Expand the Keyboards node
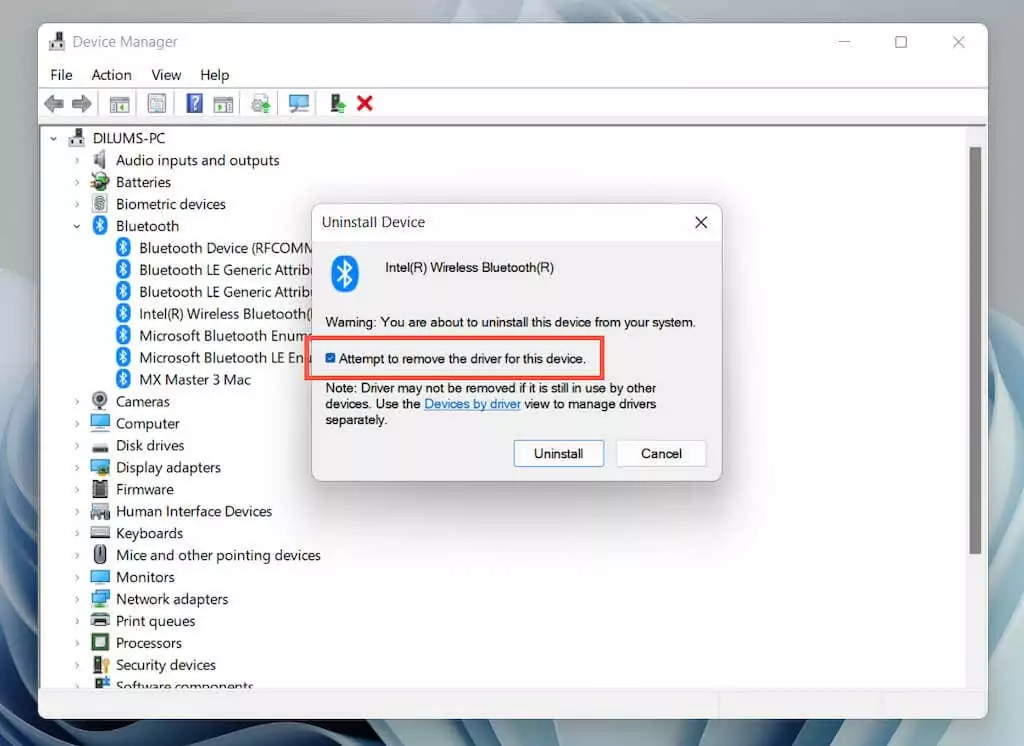Viewport: 1024px width, 746px height. pyautogui.click(x=76, y=533)
